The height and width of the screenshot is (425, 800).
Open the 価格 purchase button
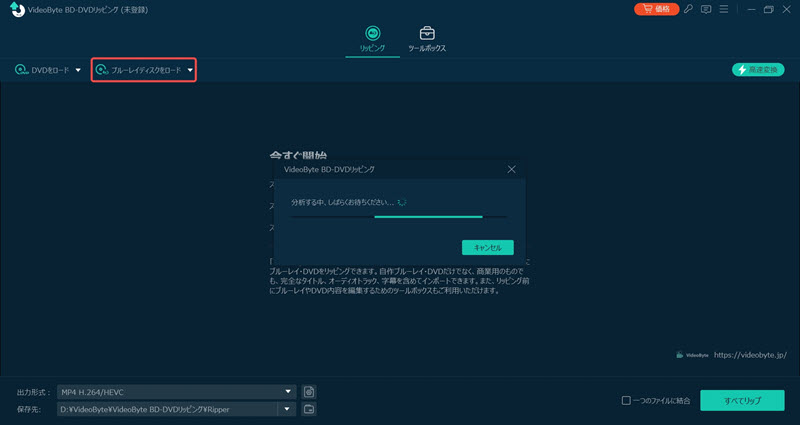657,9
